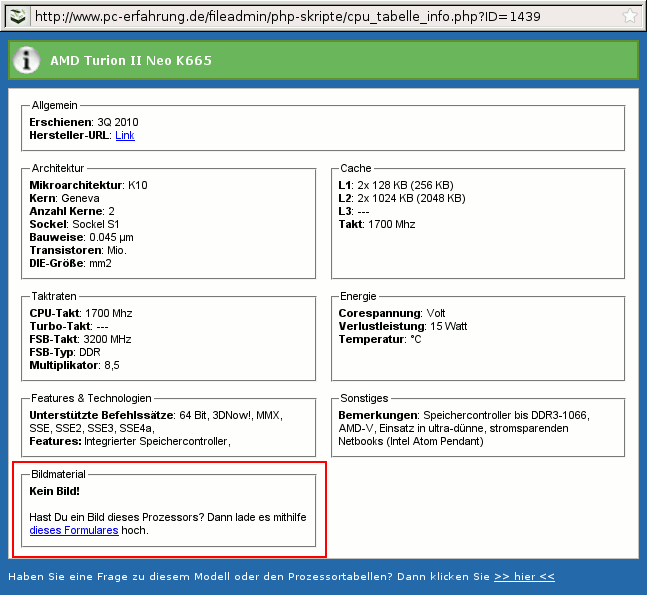Click the 'Verlustleistung' label in Energie
Image resolution: width=647 pixels, height=595 pixels.
click(380, 326)
